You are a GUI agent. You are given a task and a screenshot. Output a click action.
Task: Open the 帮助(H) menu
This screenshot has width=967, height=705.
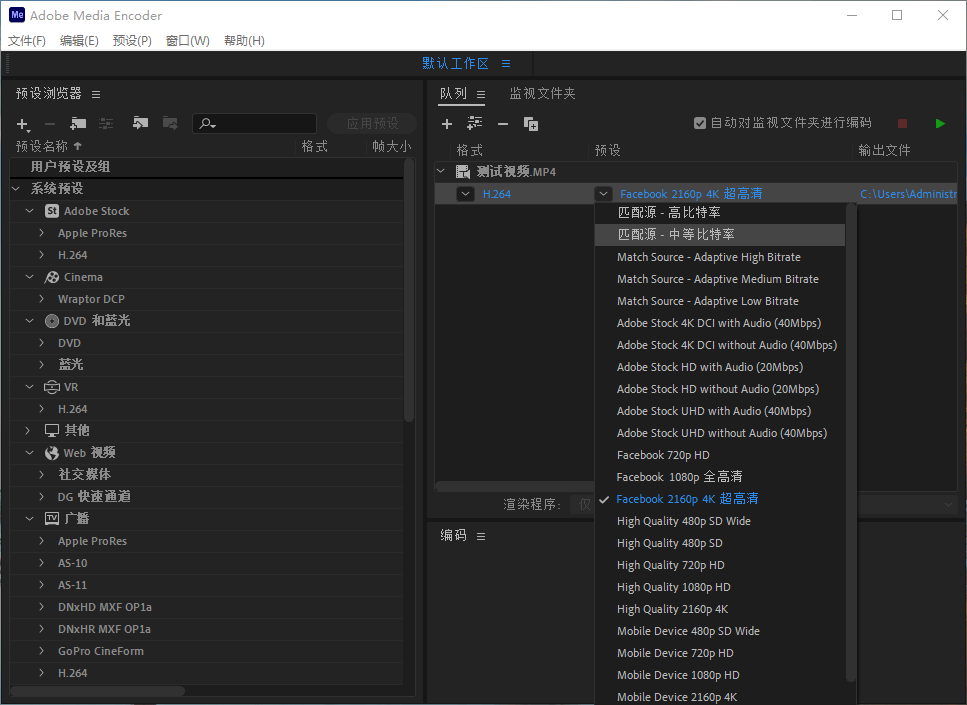pos(244,41)
